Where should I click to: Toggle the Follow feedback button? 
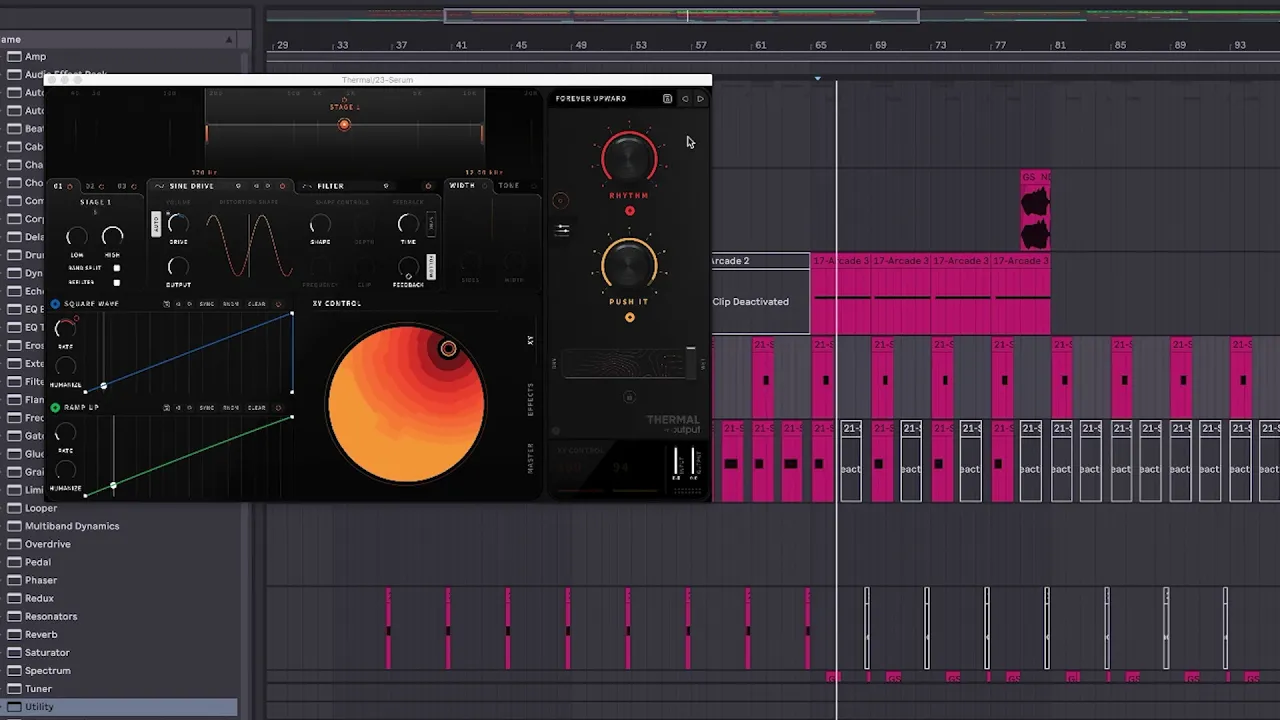point(431,267)
